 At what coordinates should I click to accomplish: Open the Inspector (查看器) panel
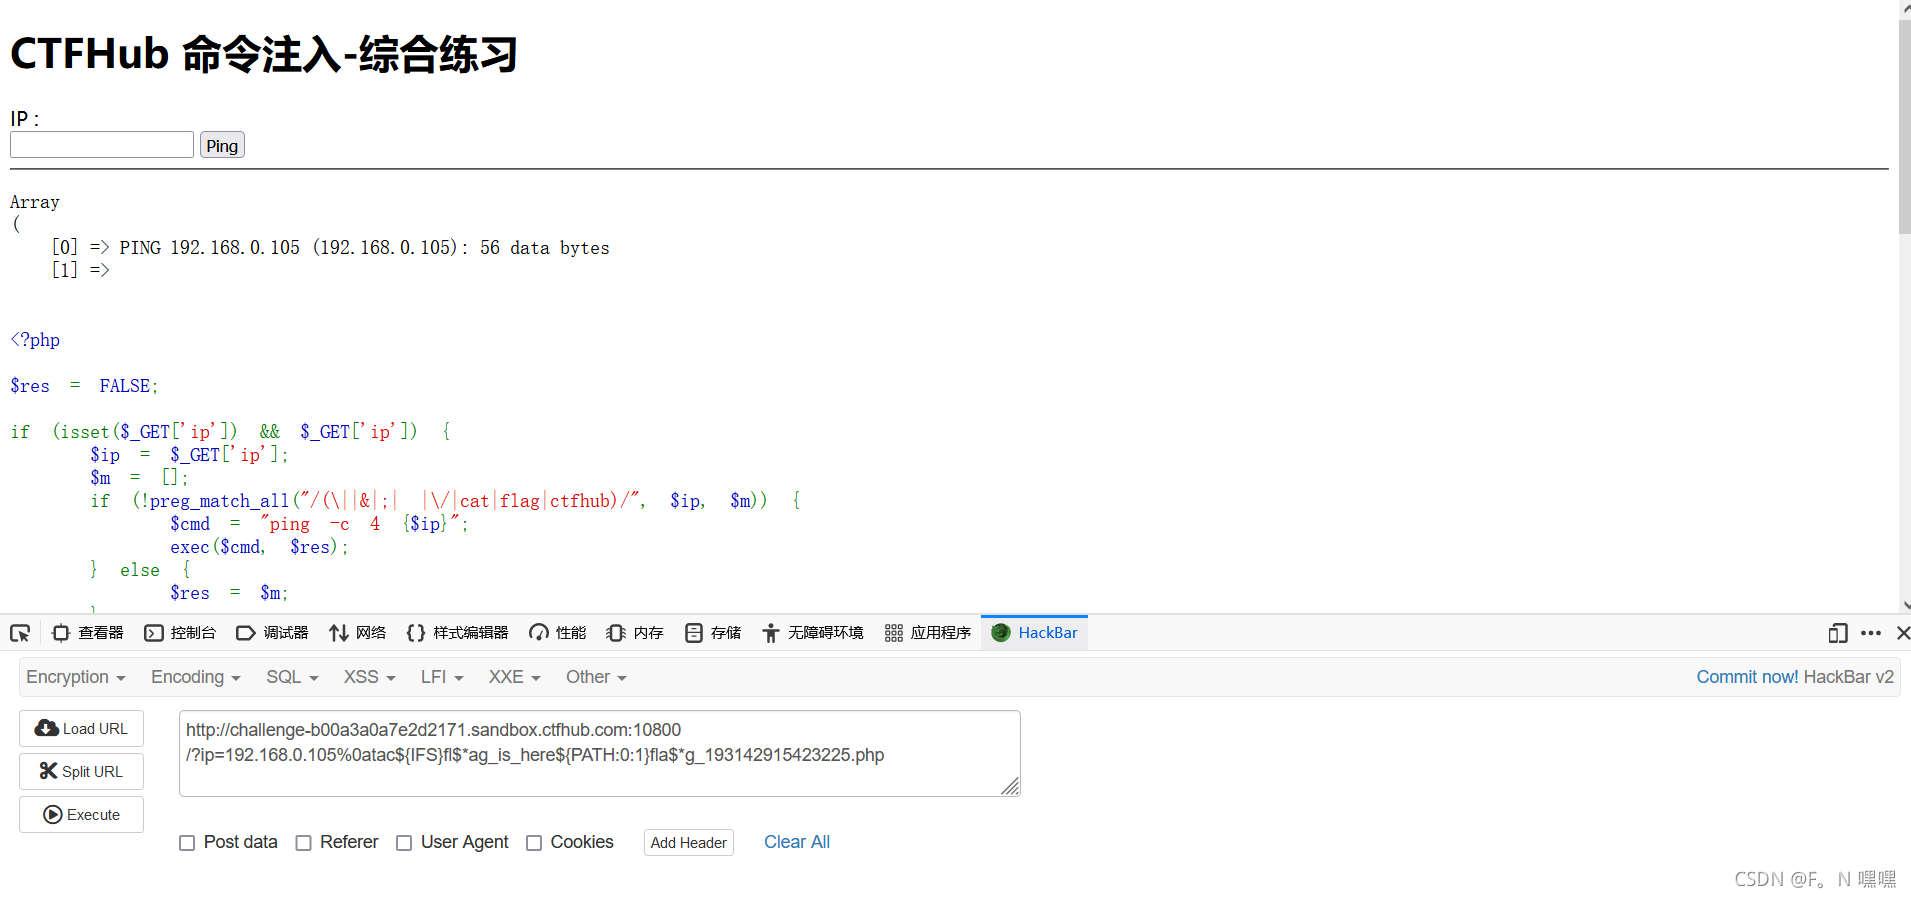pyautogui.click(x=88, y=633)
